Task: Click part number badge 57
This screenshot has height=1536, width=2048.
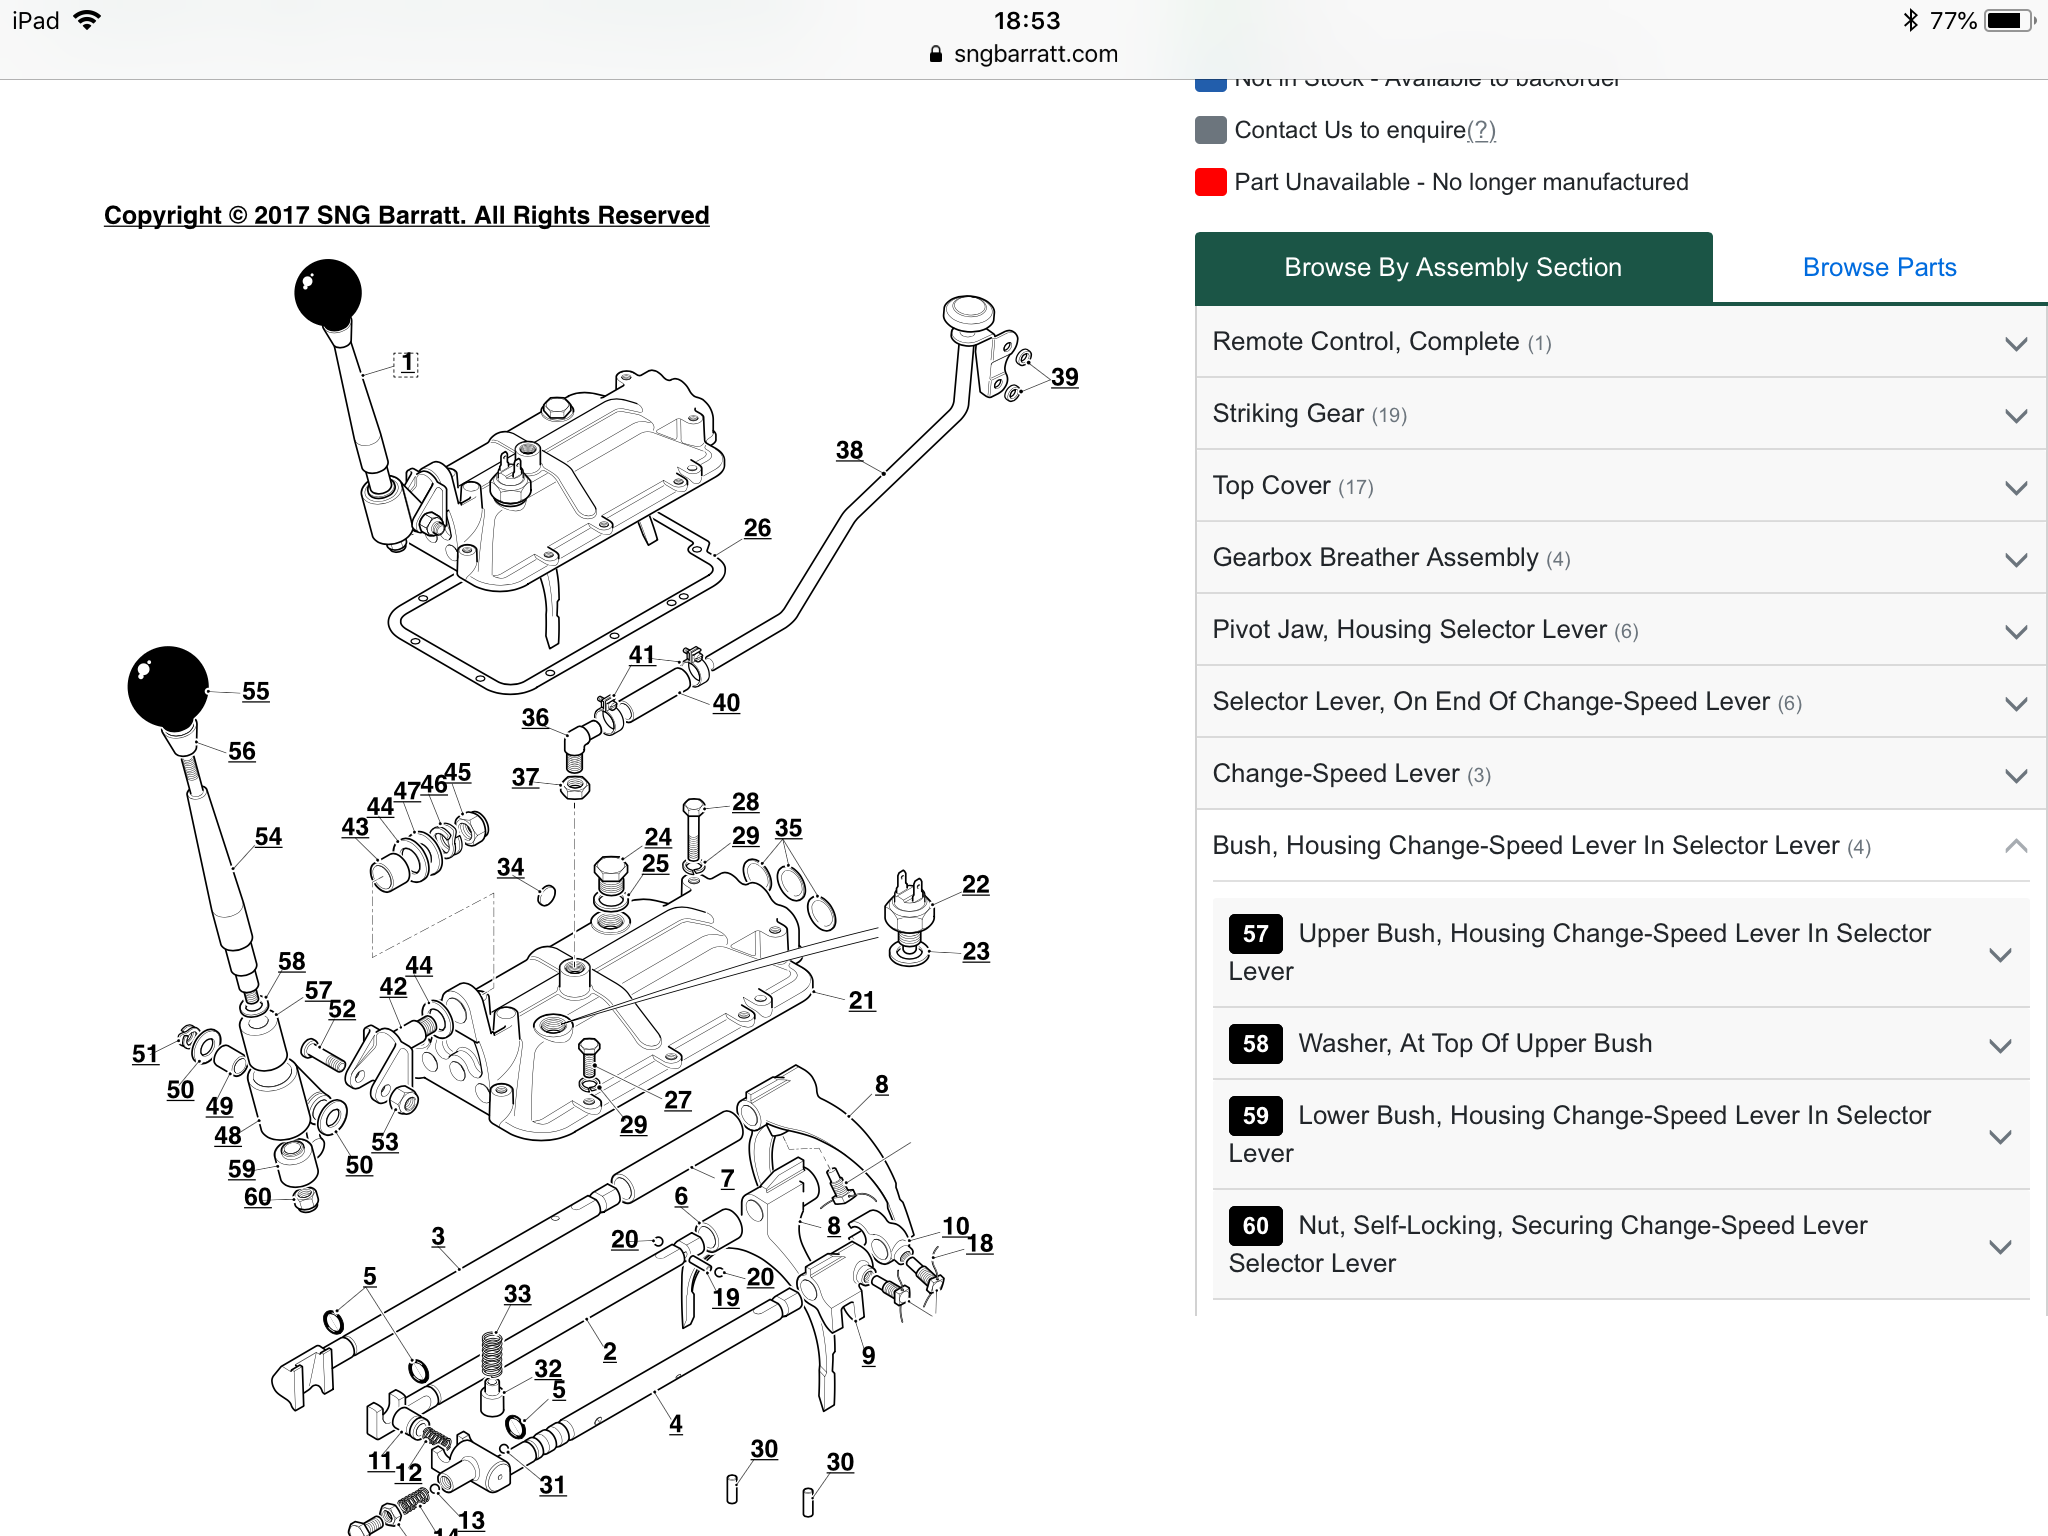Action: [1255, 934]
